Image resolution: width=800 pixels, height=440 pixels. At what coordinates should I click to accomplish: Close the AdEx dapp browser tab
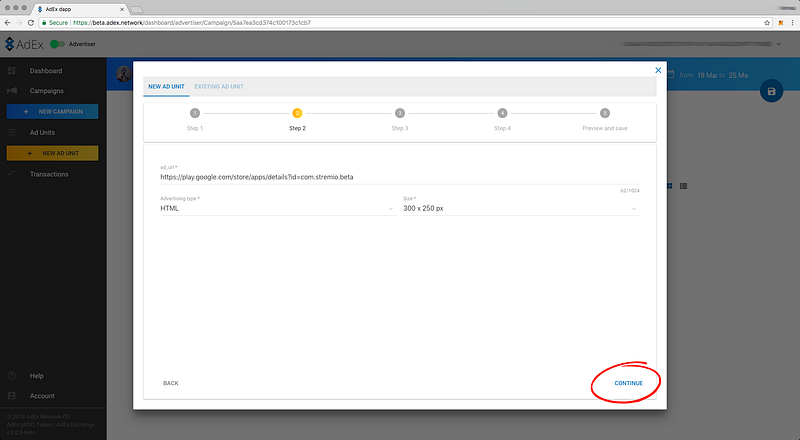[122, 9]
